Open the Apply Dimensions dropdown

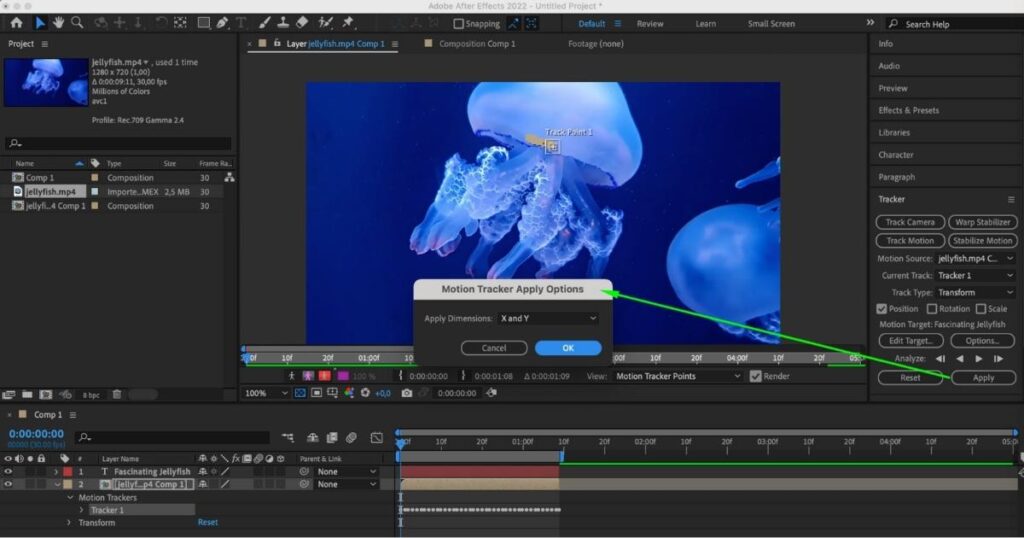click(548, 318)
